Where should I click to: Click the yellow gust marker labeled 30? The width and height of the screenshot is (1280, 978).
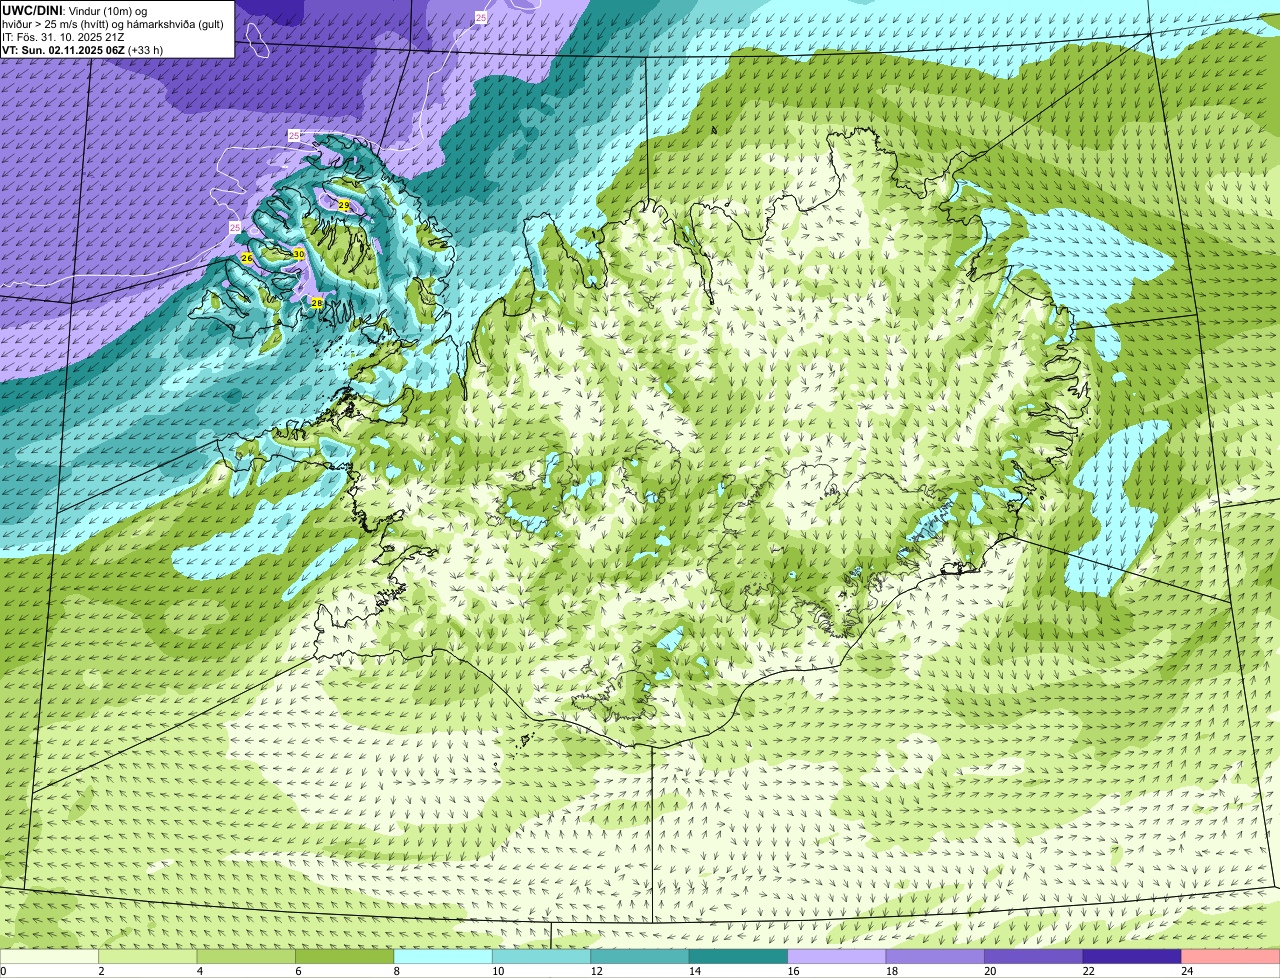point(298,254)
